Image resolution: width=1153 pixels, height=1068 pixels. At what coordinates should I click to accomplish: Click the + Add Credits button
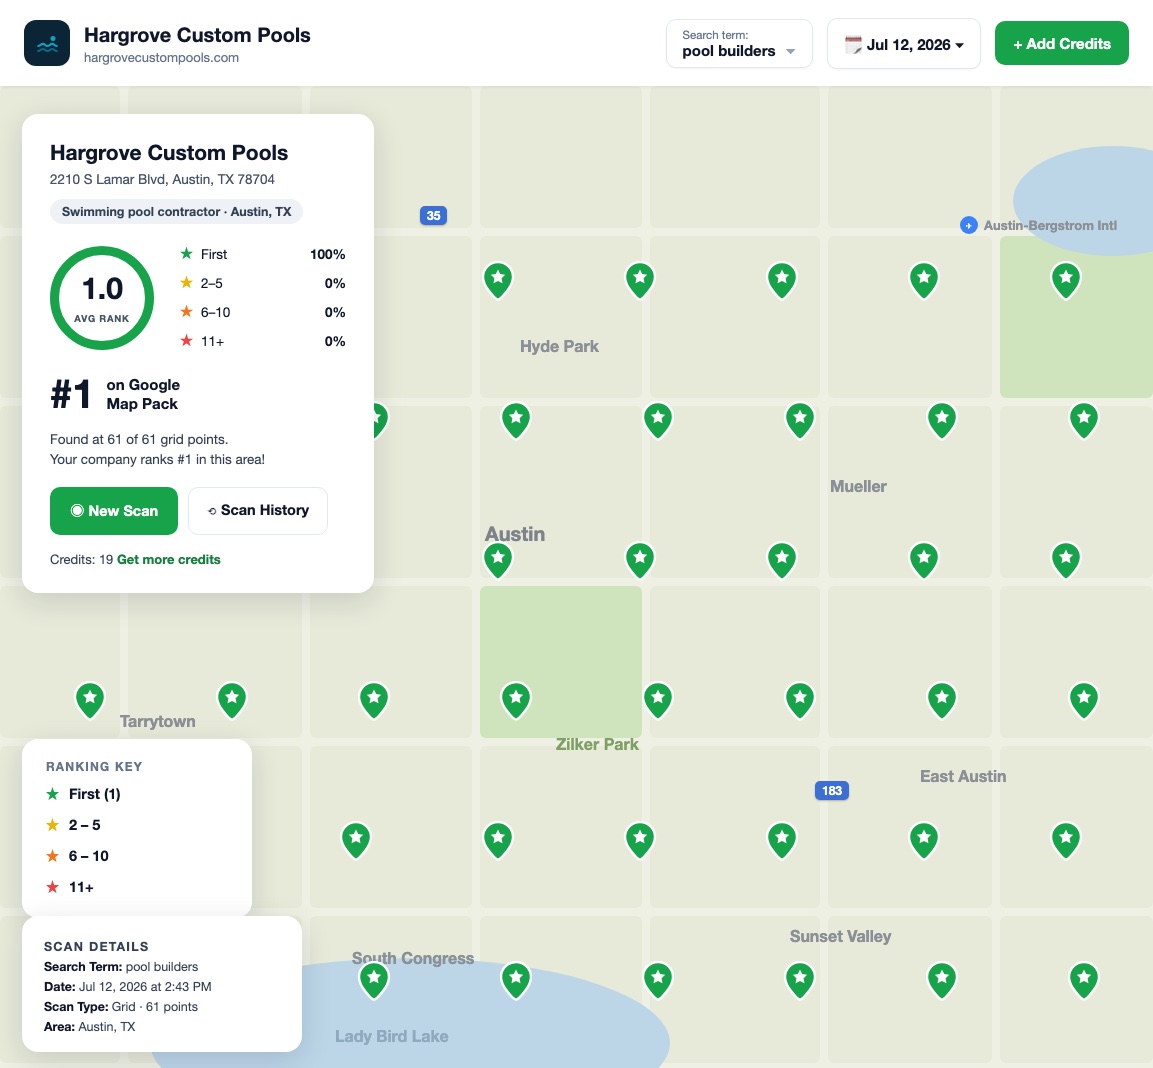click(x=1061, y=43)
